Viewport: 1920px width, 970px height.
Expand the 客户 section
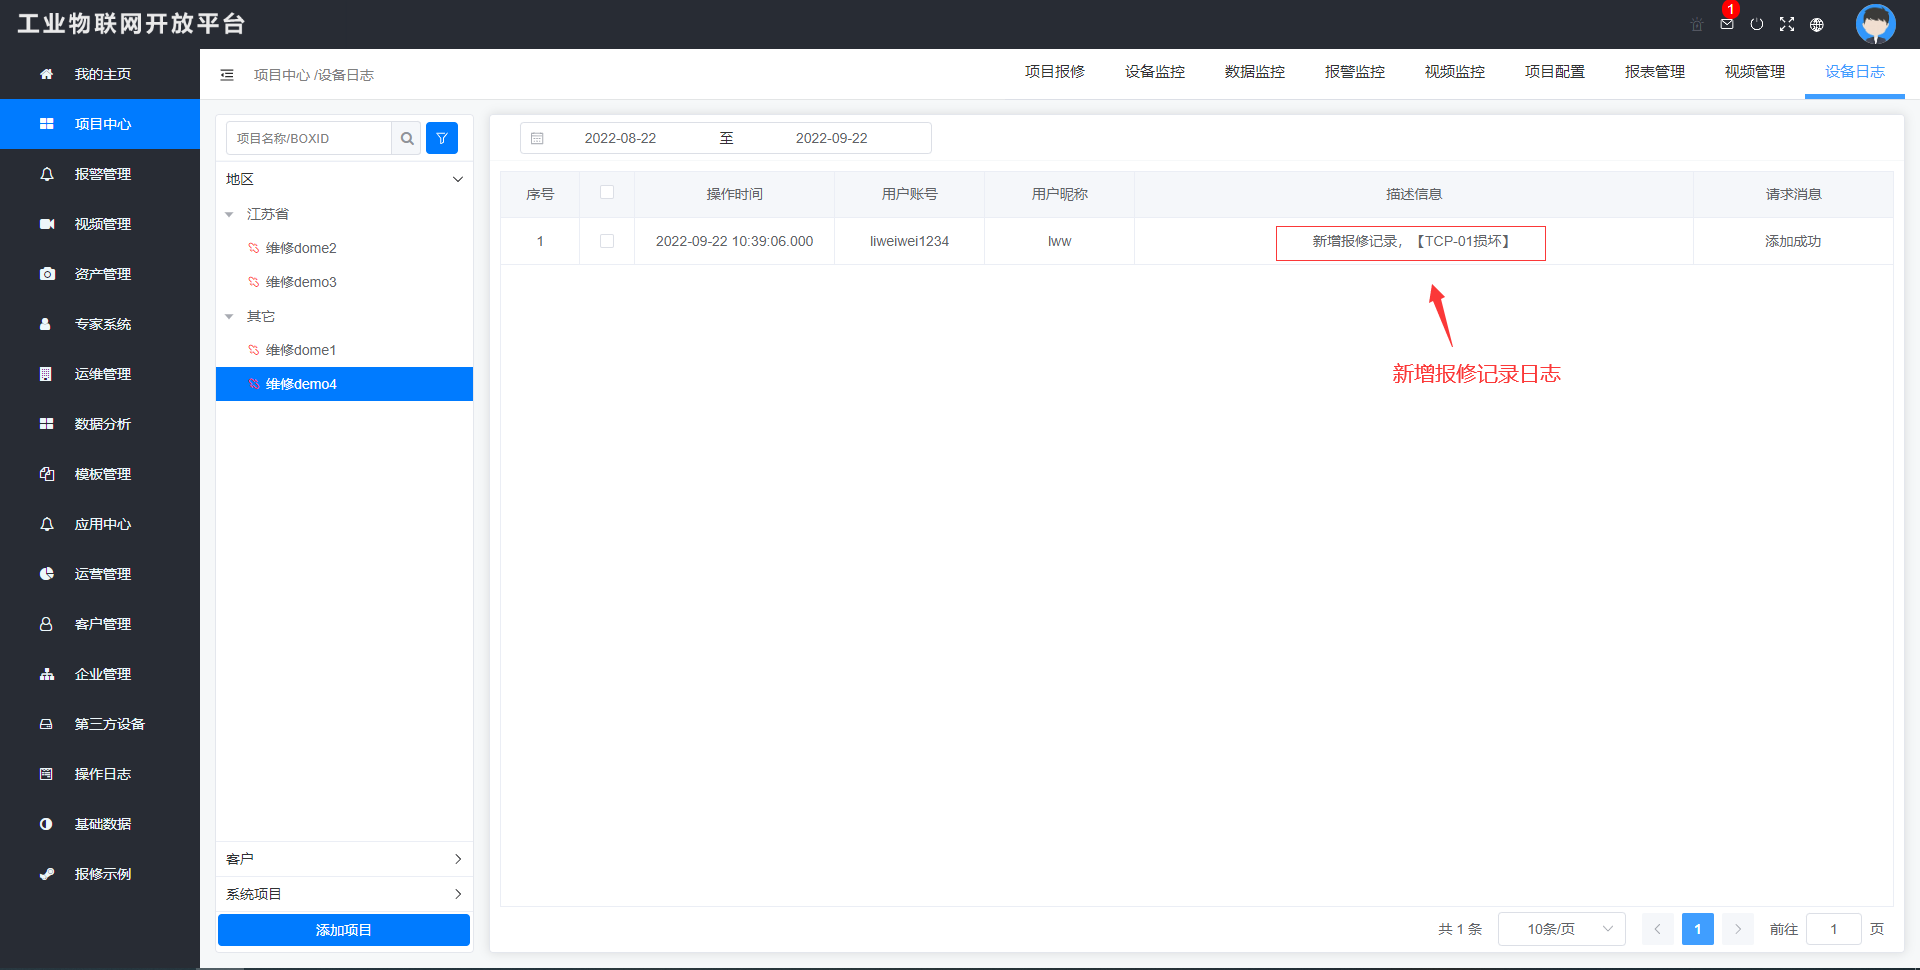tap(344, 859)
